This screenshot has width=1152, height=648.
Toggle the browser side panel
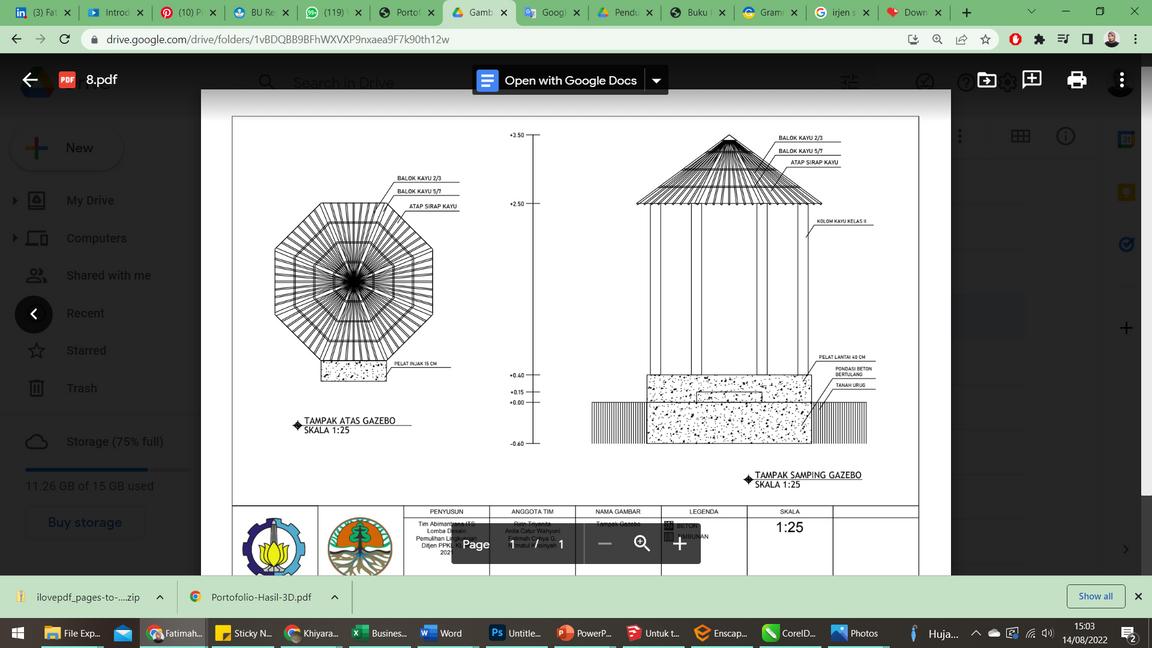(1087, 40)
